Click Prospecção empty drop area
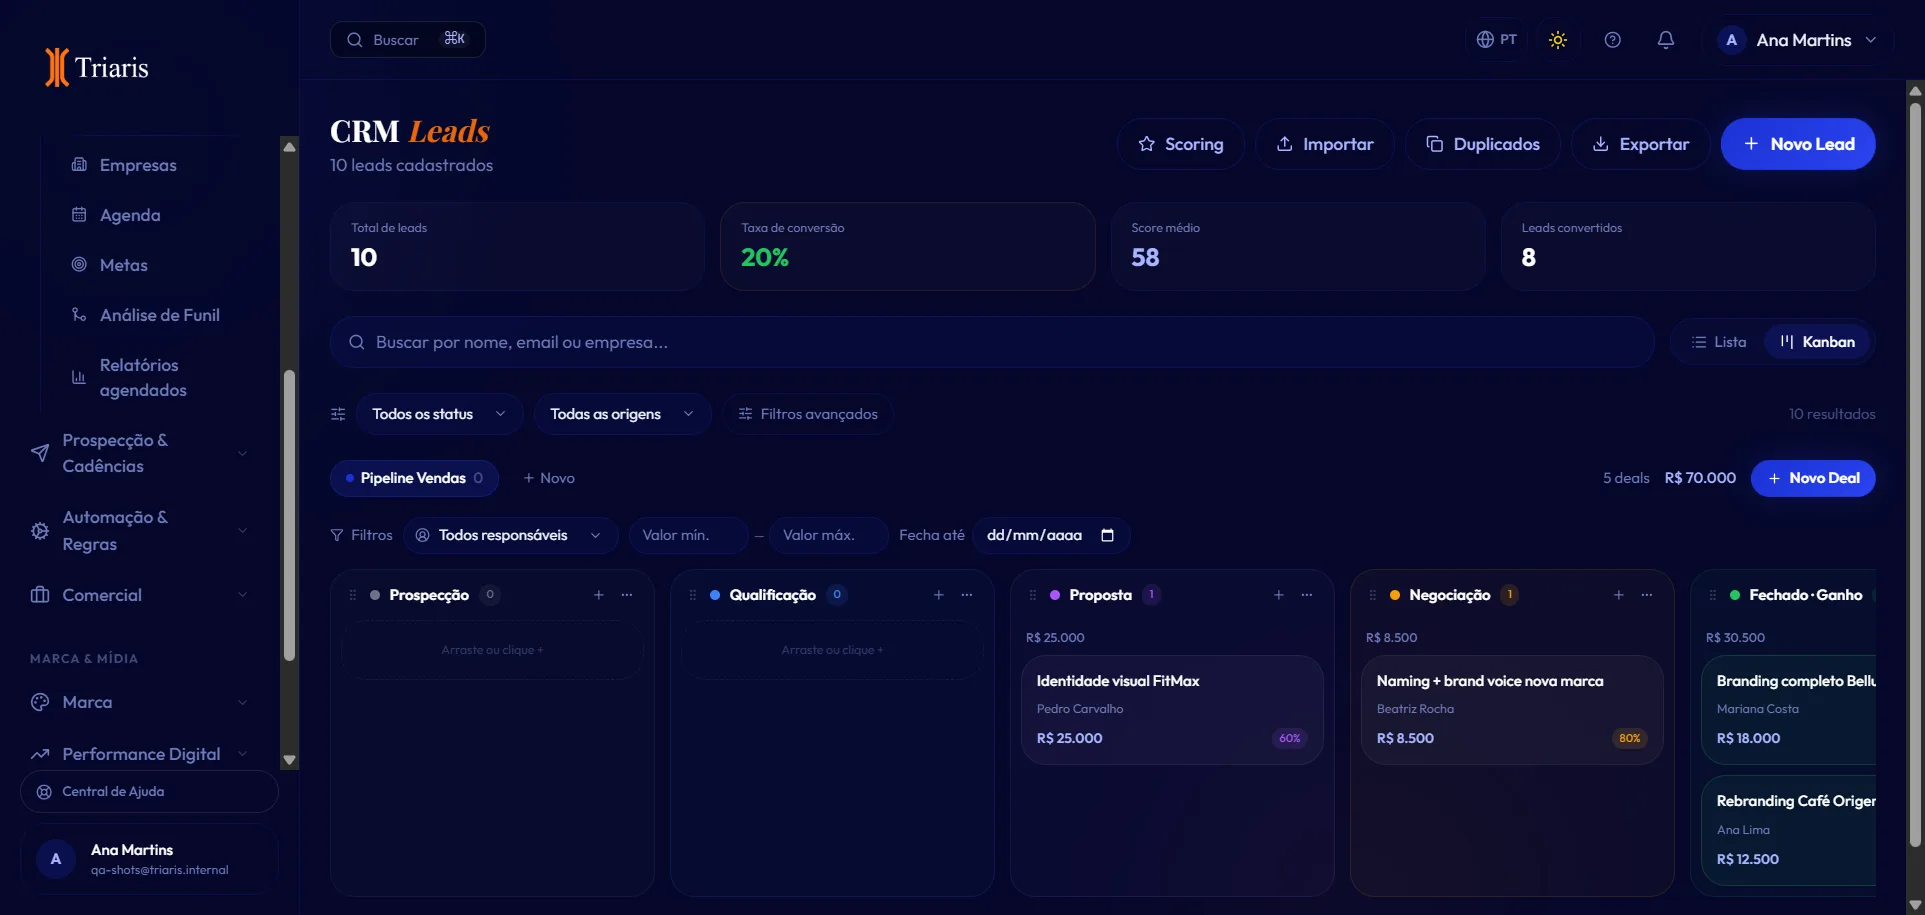The image size is (1925, 915). 492,650
